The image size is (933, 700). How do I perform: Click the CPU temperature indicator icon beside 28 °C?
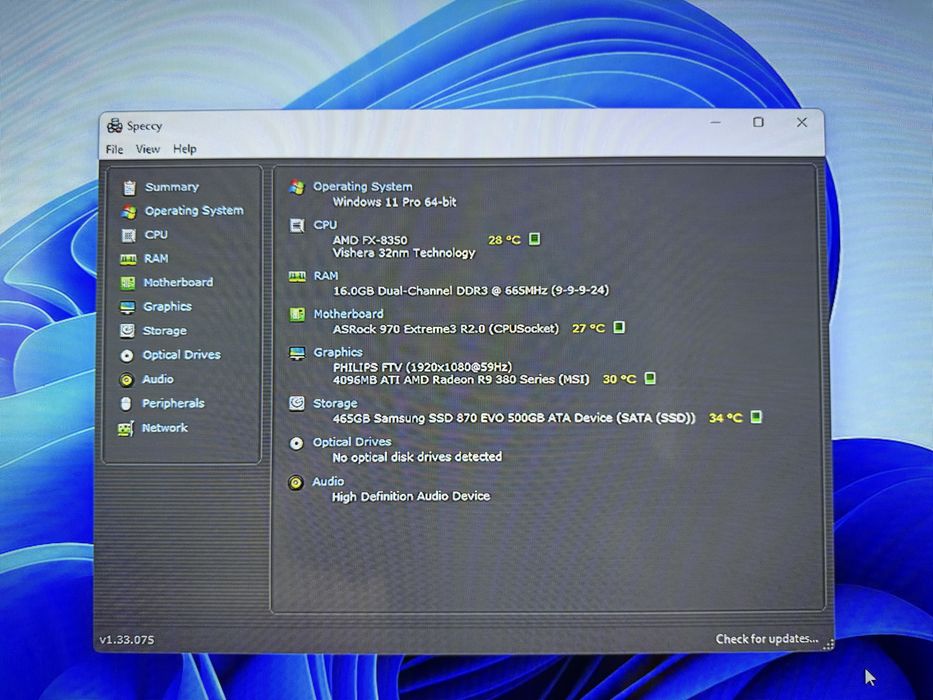pyautogui.click(x=534, y=239)
